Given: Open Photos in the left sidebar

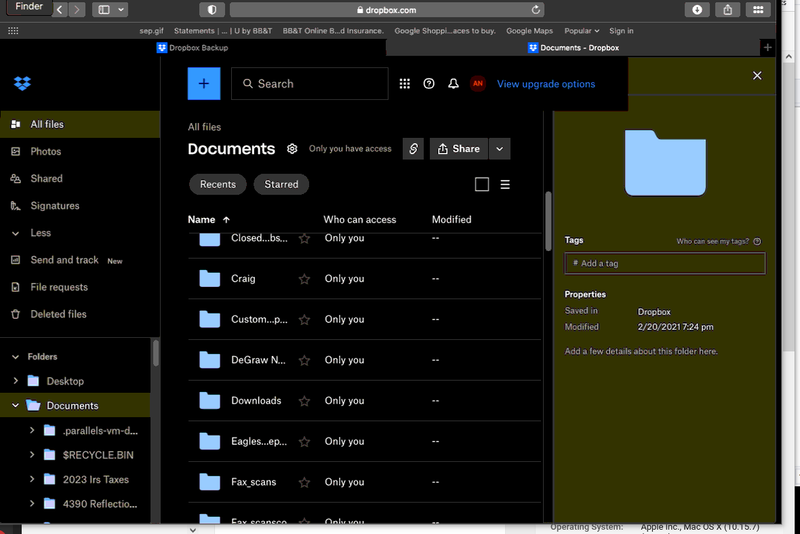Looking at the screenshot, I should pyautogui.click(x=45, y=151).
